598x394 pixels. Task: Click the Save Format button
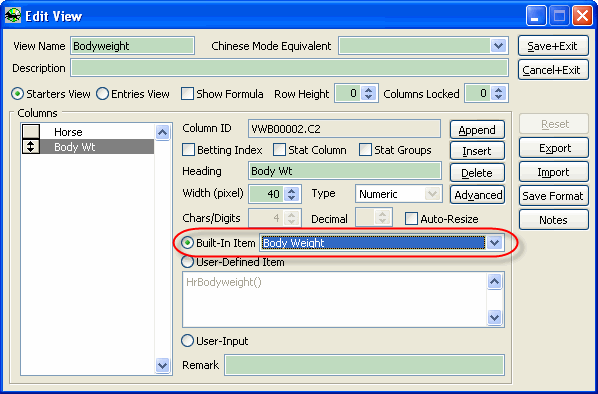click(554, 196)
